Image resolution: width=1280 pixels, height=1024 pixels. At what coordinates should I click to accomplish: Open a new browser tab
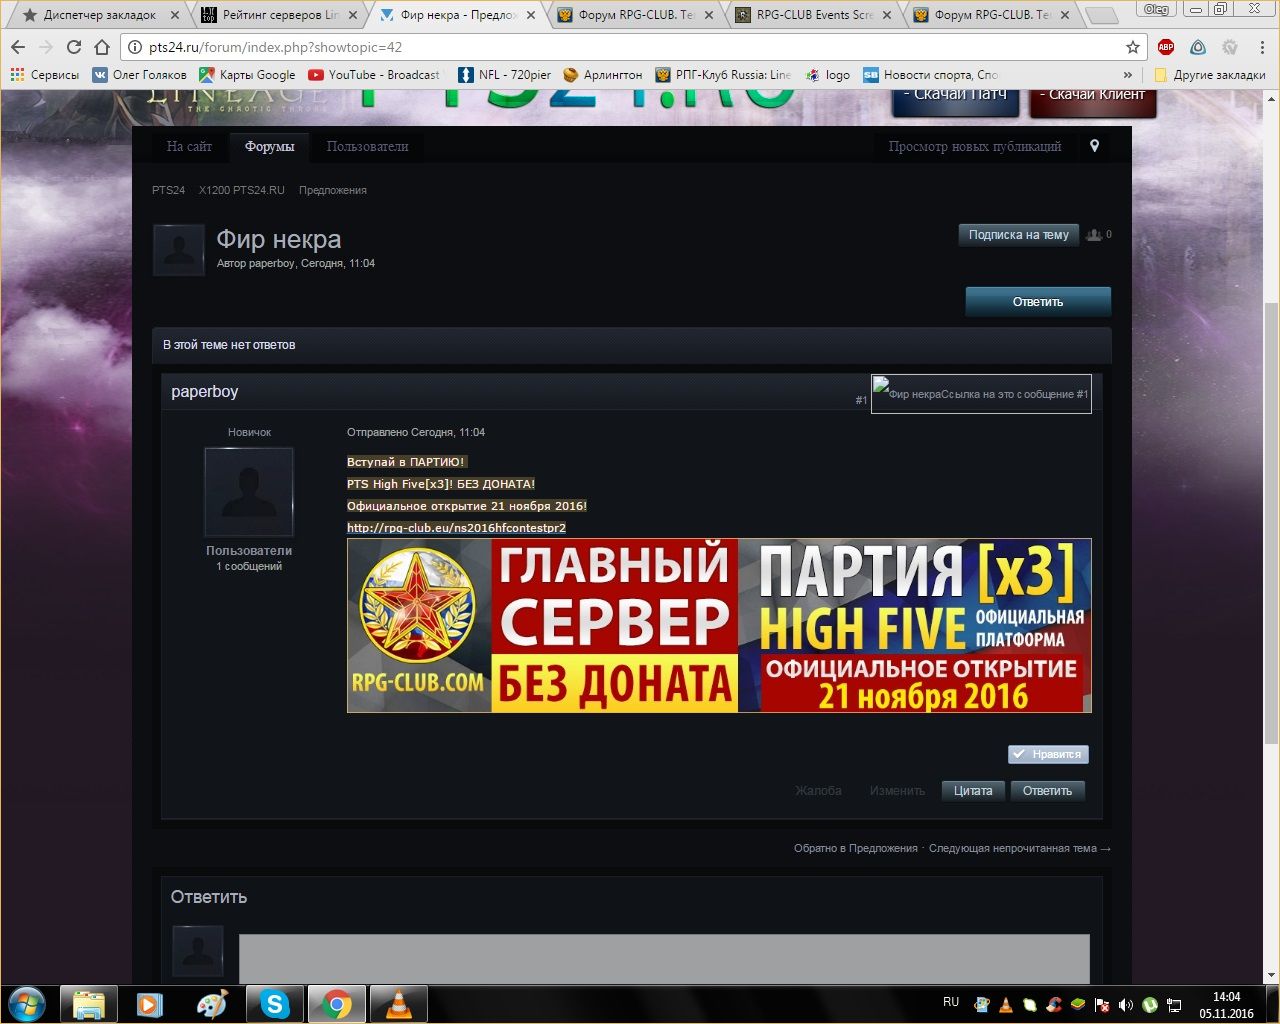coord(1101,15)
